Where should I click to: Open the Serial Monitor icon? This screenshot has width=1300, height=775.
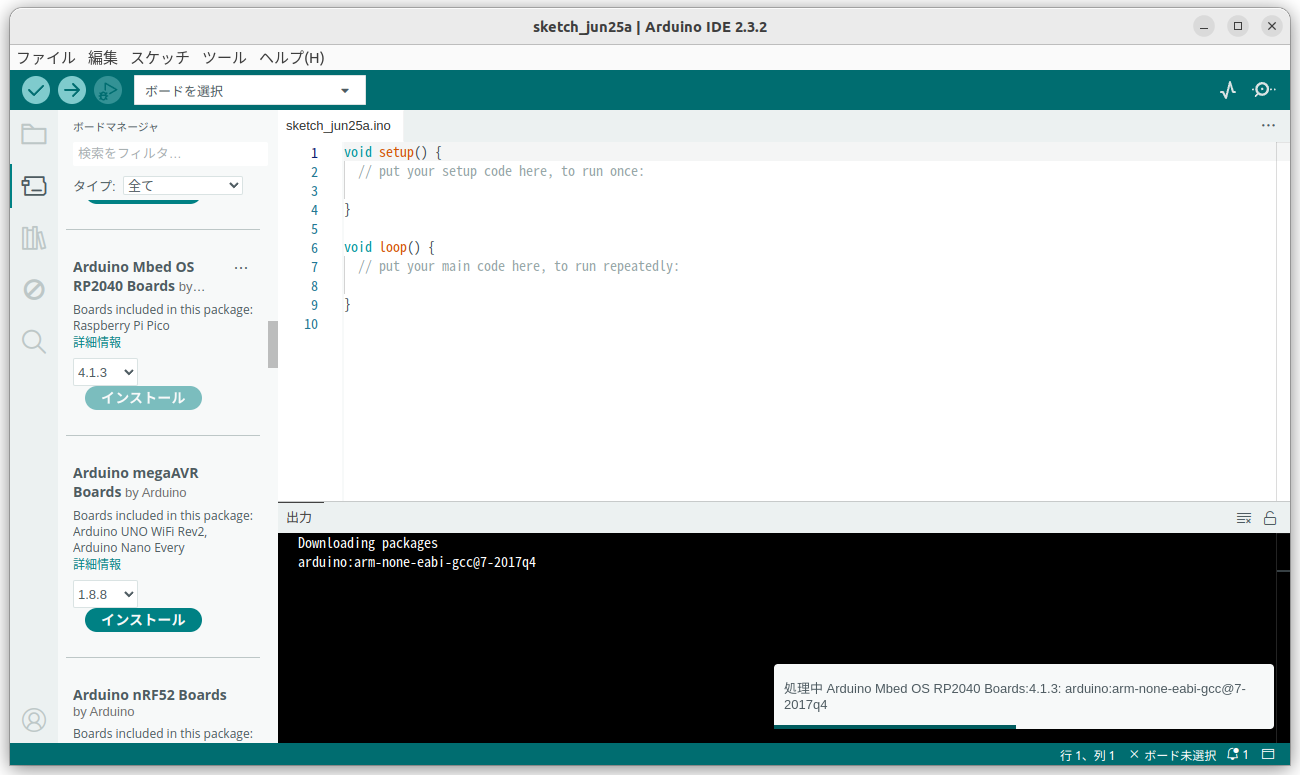coord(1263,89)
